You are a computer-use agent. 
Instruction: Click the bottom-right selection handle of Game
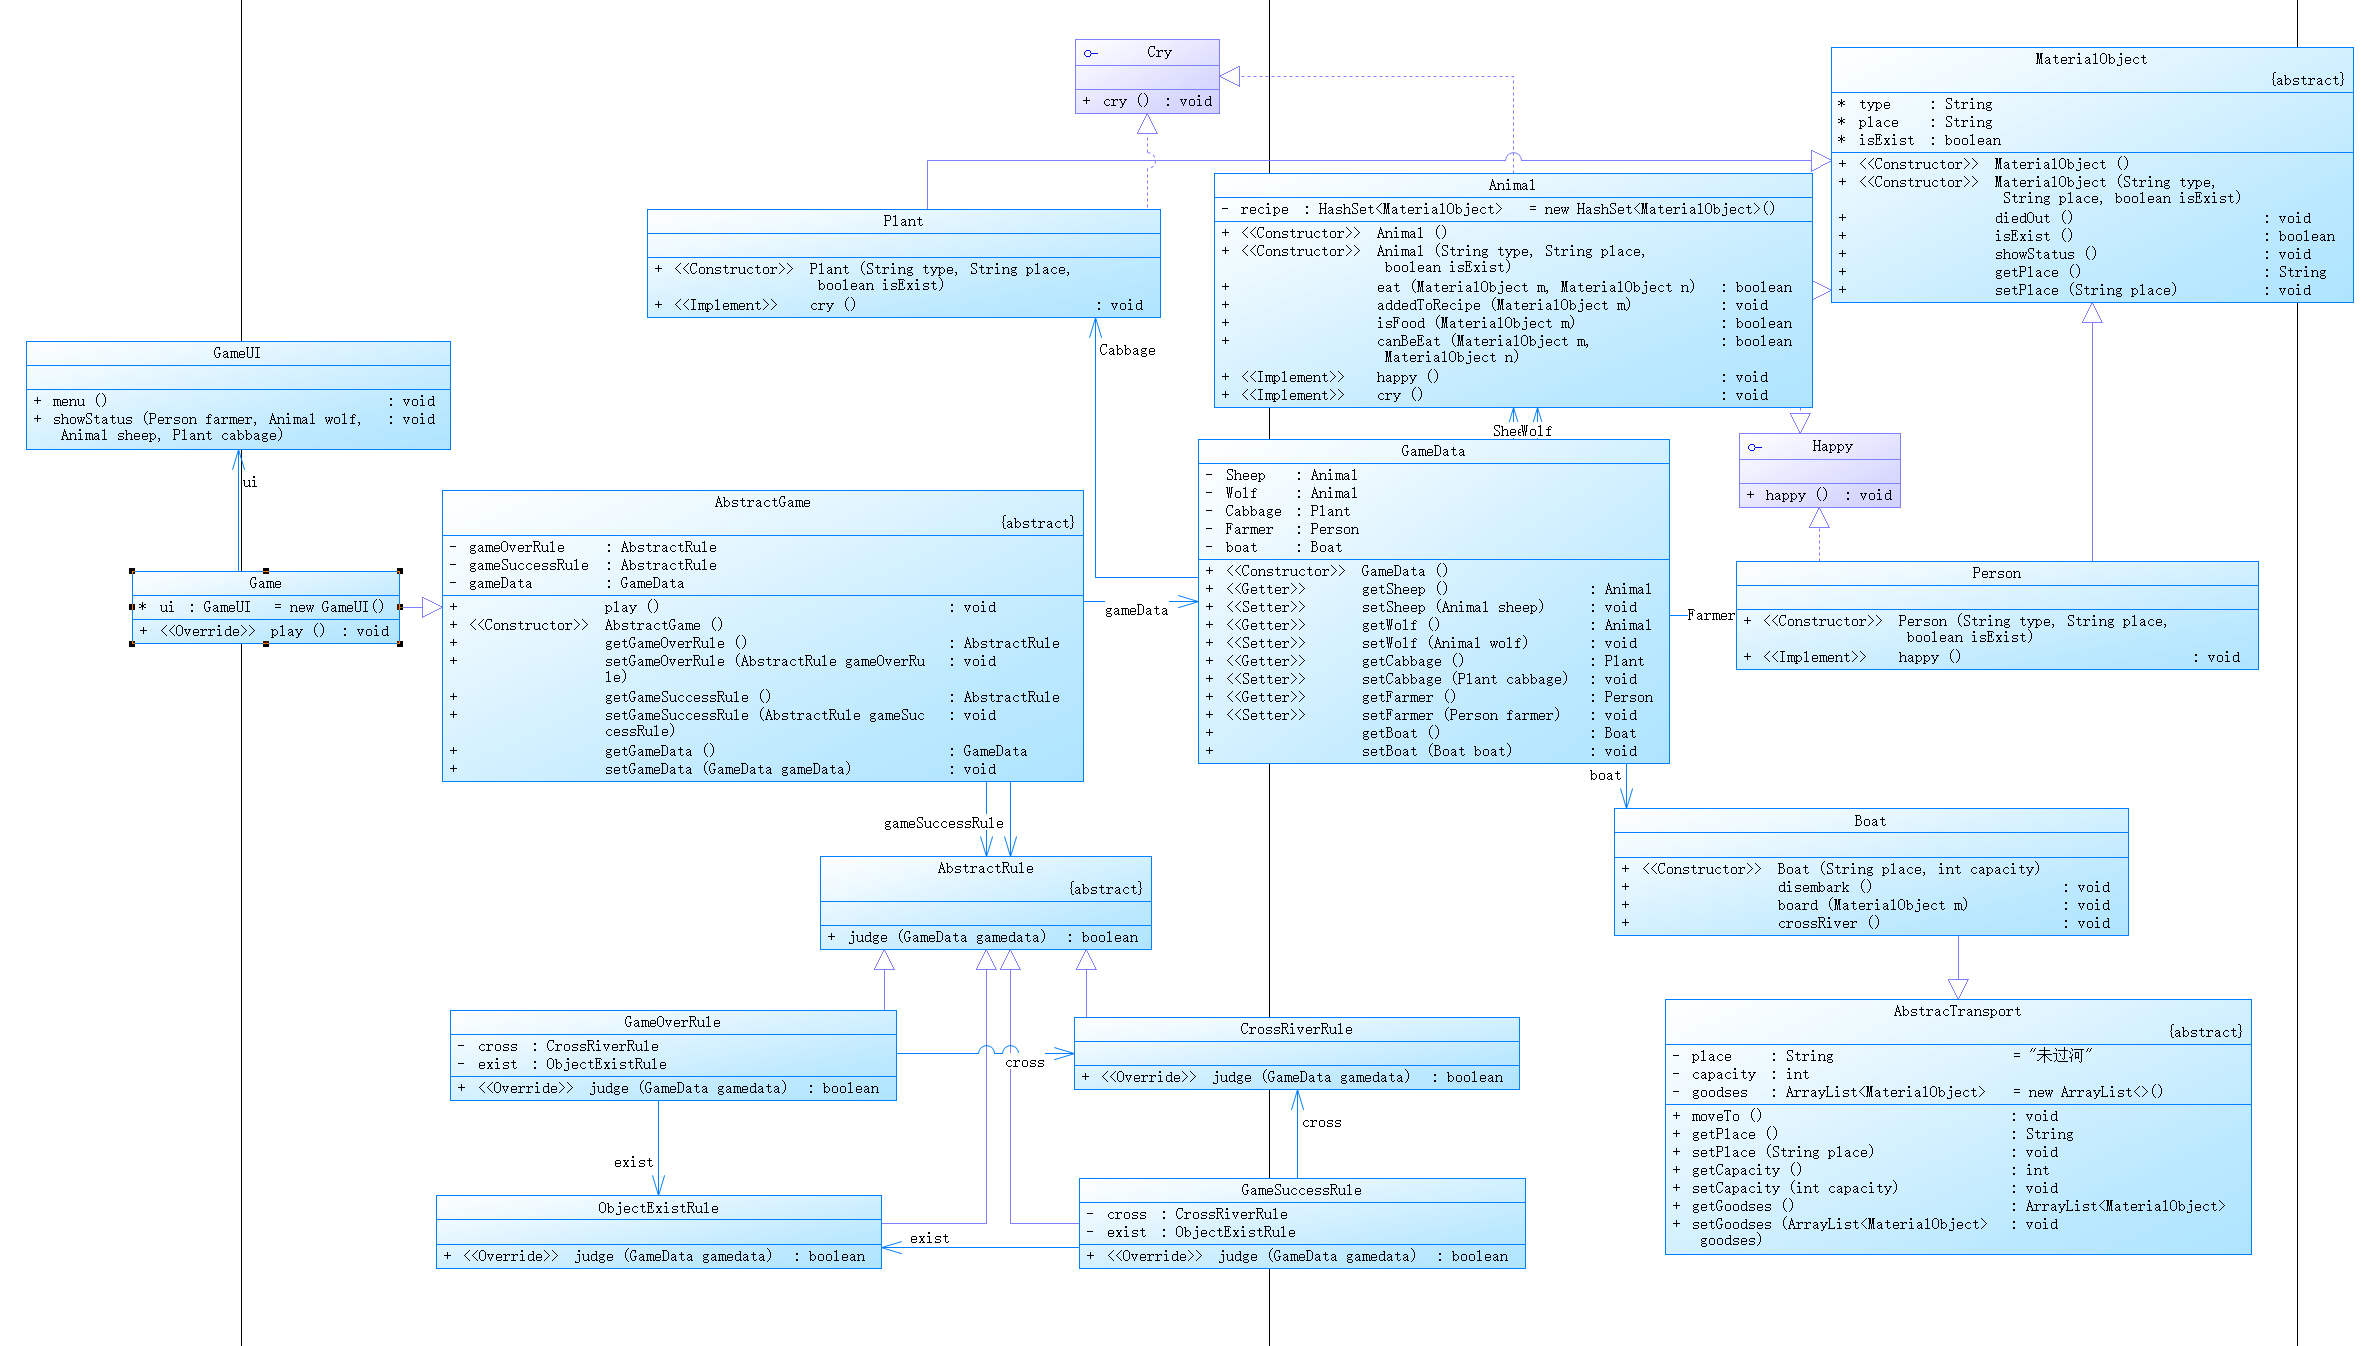pyautogui.click(x=400, y=643)
